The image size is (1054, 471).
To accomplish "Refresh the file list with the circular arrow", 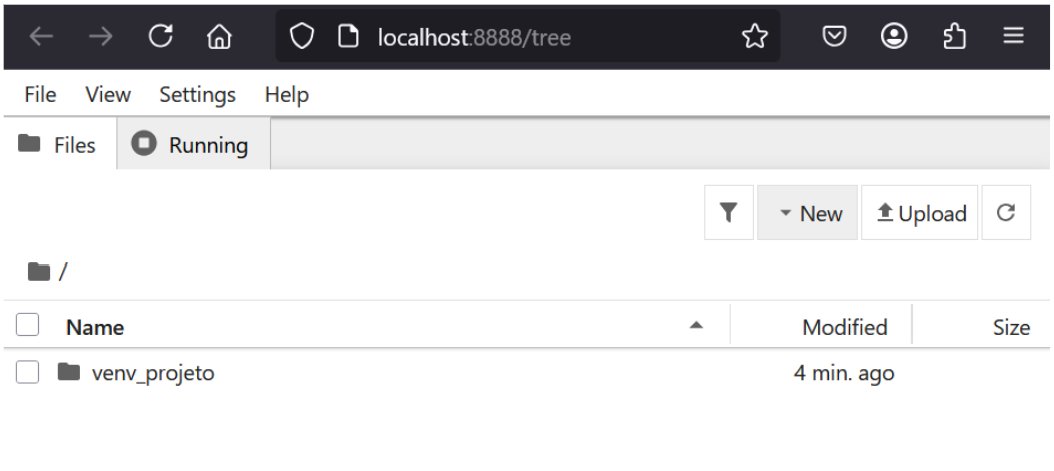I will (x=1006, y=213).
